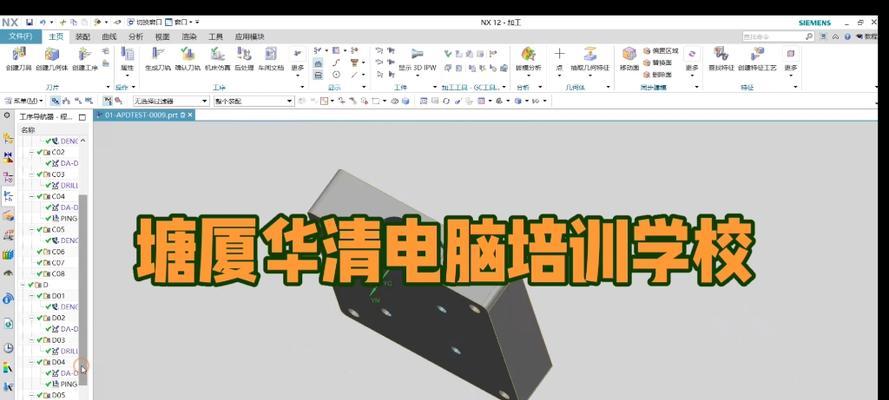Collapse the D04 tree node
The width and height of the screenshot is (889, 400).
coord(32,362)
